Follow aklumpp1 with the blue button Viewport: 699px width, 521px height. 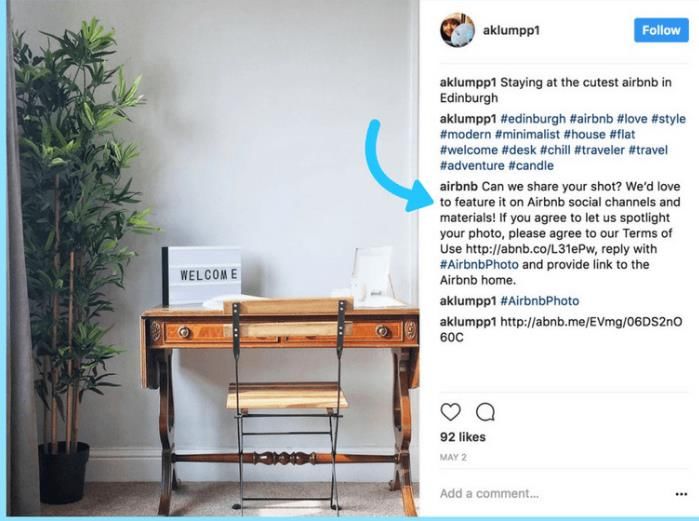[661, 30]
